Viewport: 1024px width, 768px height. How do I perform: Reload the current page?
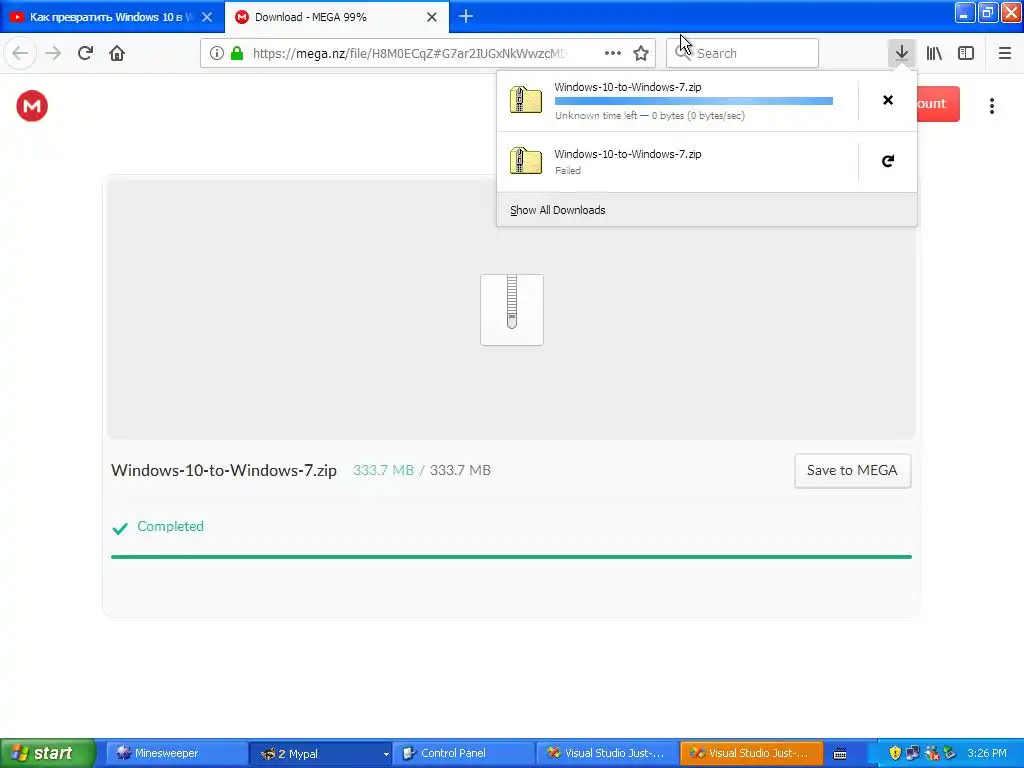(85, 53)
